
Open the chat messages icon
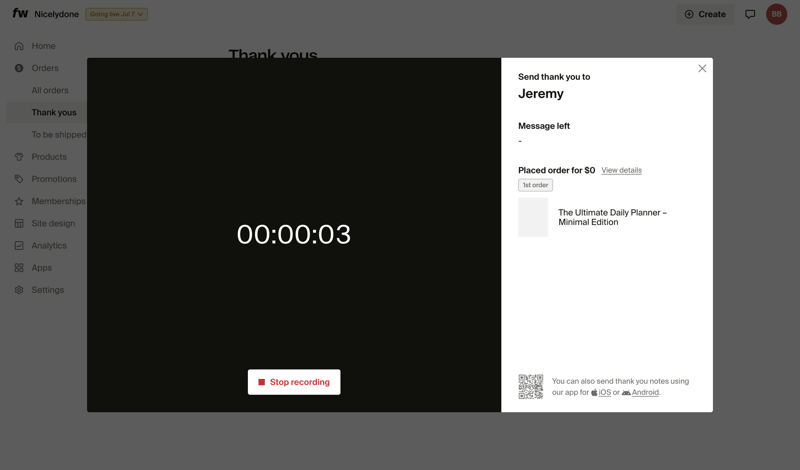point(750,14)
